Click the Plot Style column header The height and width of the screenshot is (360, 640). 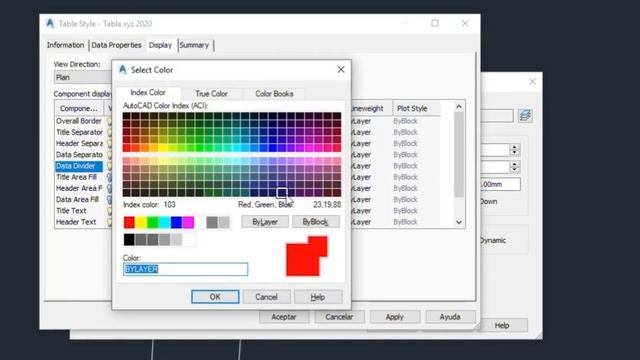coord(416,108)
